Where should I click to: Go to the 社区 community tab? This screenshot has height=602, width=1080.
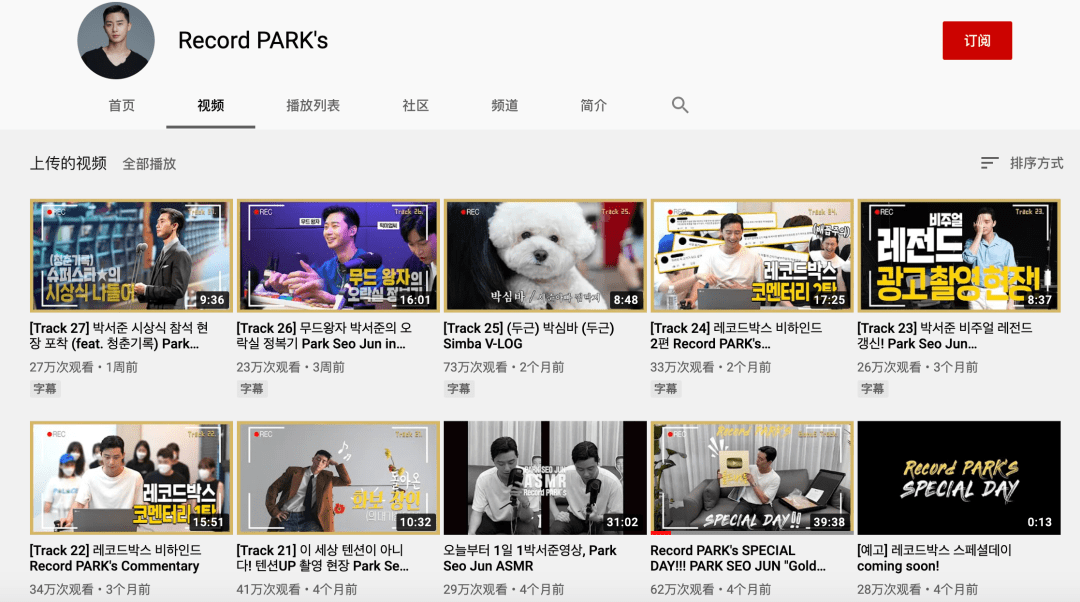coord(415,105)
